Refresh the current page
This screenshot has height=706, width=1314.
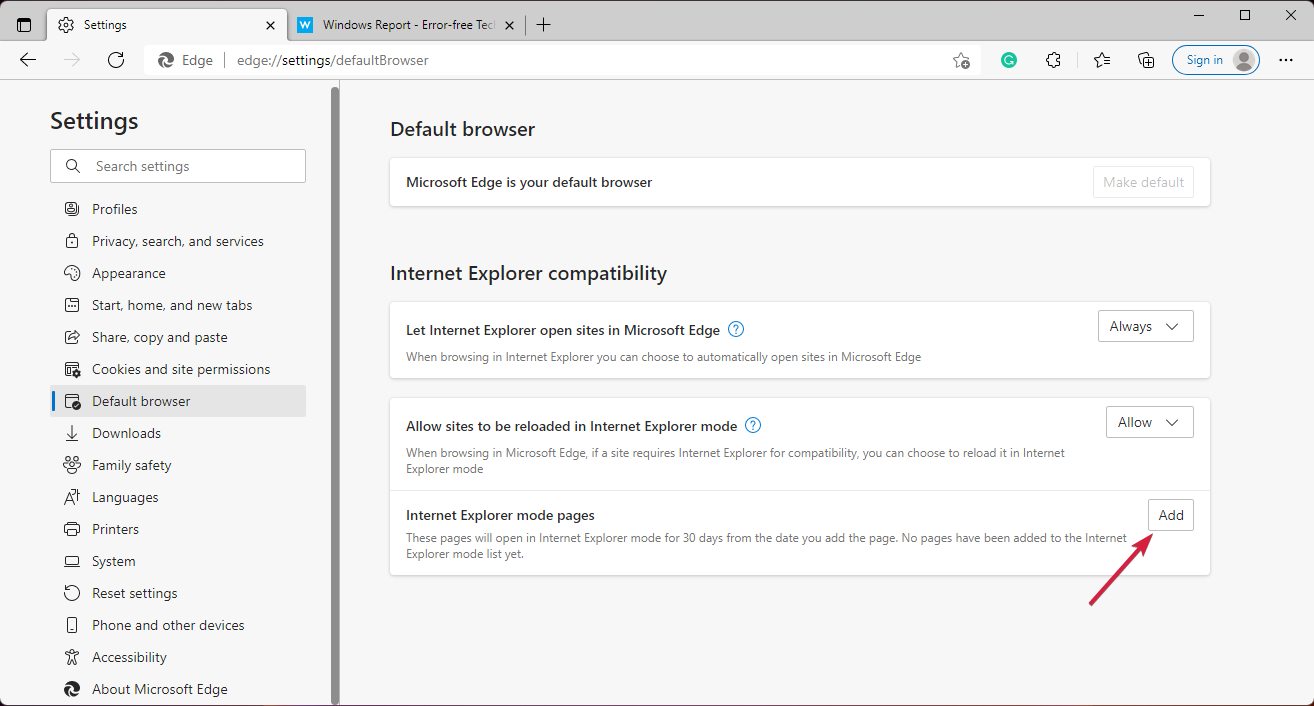pos(115,60)
